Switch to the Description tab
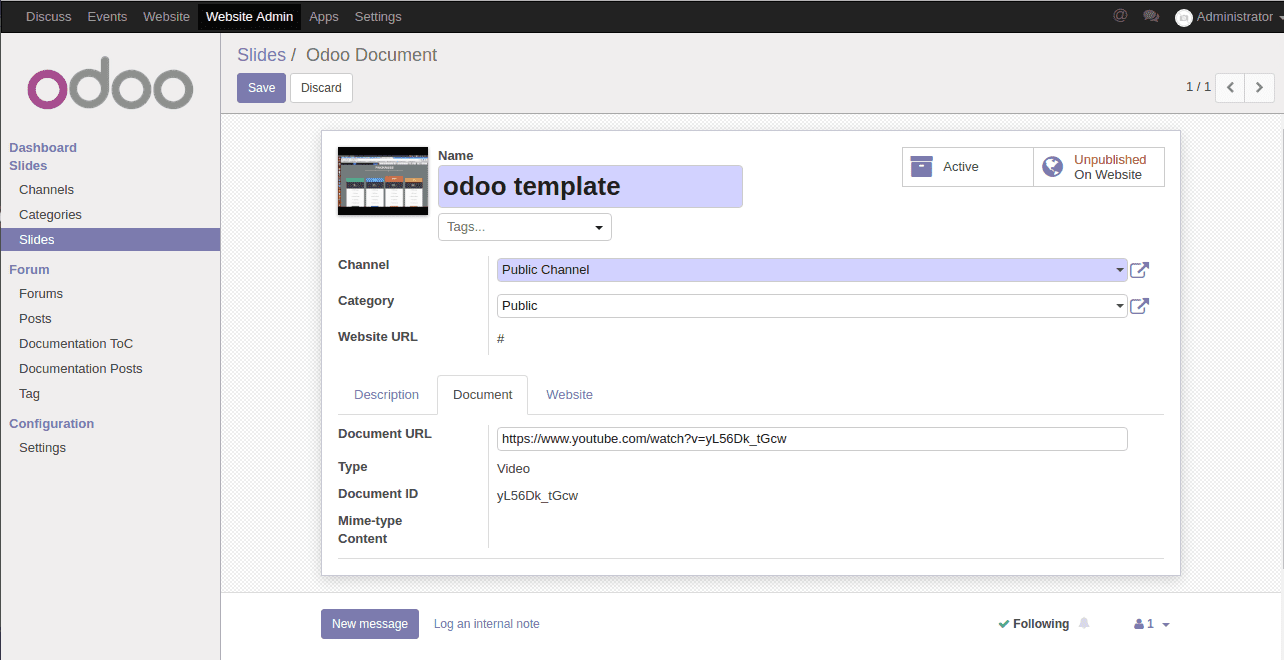 point(386,395)
